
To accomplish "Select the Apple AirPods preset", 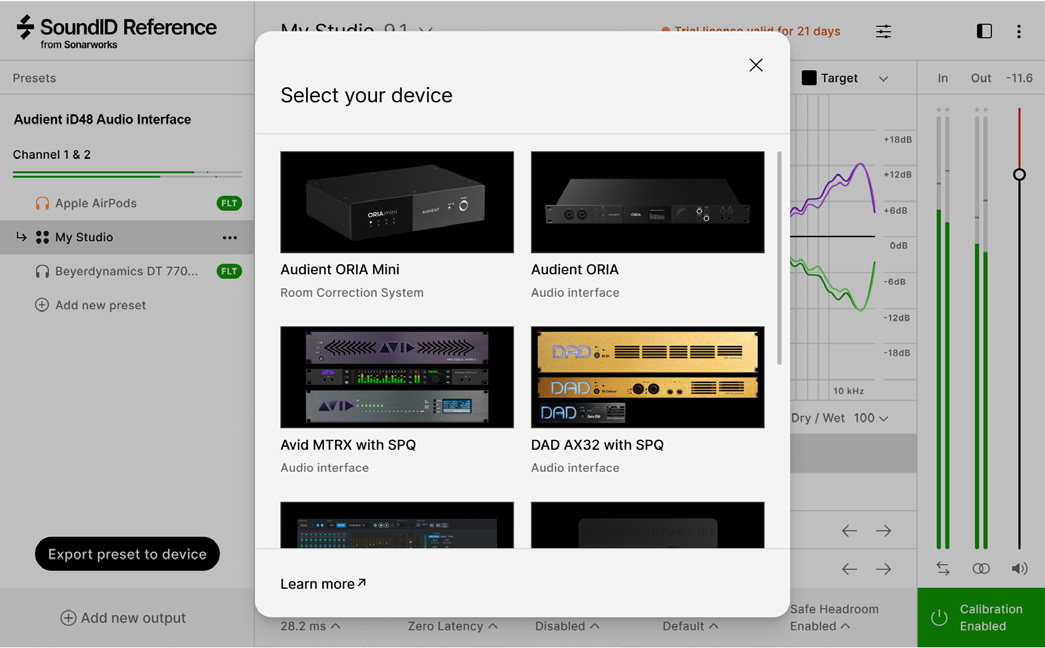I will click(95, 203).
